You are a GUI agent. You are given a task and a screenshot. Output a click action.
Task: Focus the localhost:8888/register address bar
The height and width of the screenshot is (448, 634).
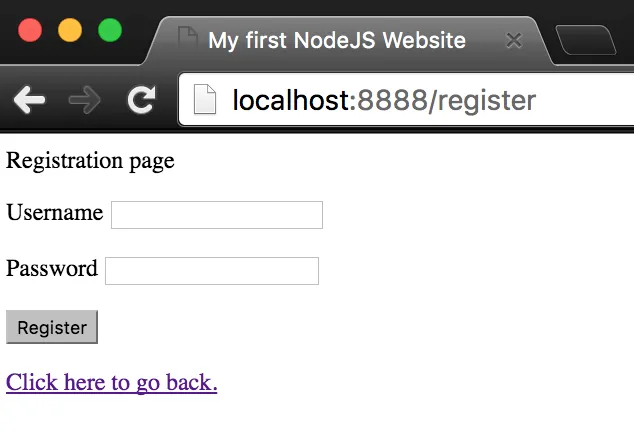point(406,100)
